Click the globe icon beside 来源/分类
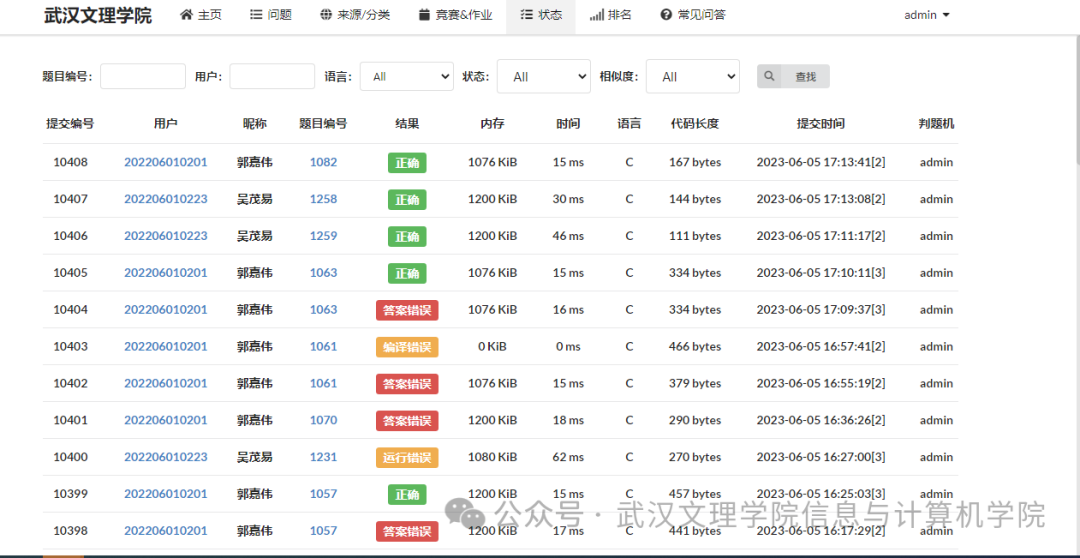1080x558 pixels. click(326, 16)
